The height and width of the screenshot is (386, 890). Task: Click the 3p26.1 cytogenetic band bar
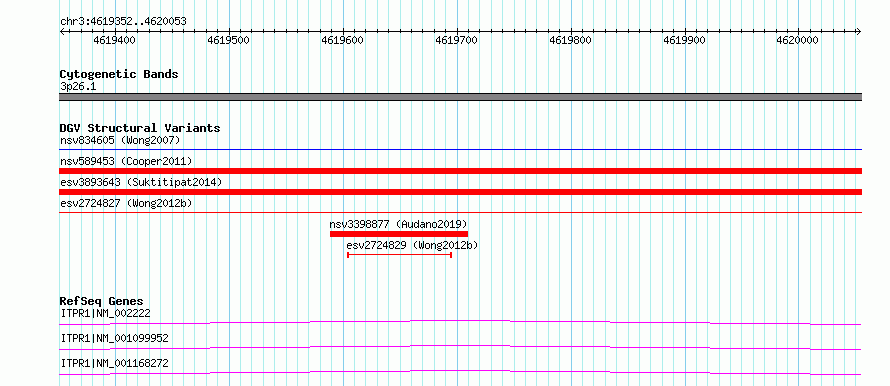460,97
